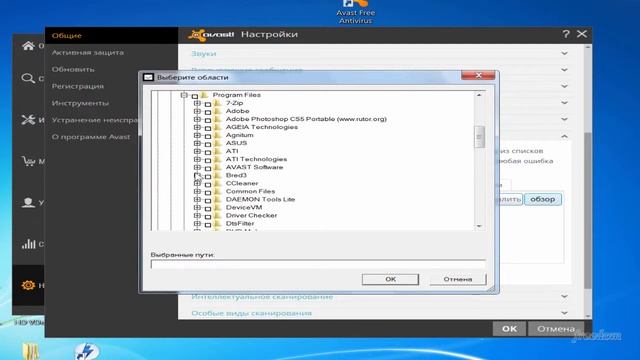Check the Driver Checker checkbox
The width and height of the screenshot is (640, 360).
pos(208,216)
